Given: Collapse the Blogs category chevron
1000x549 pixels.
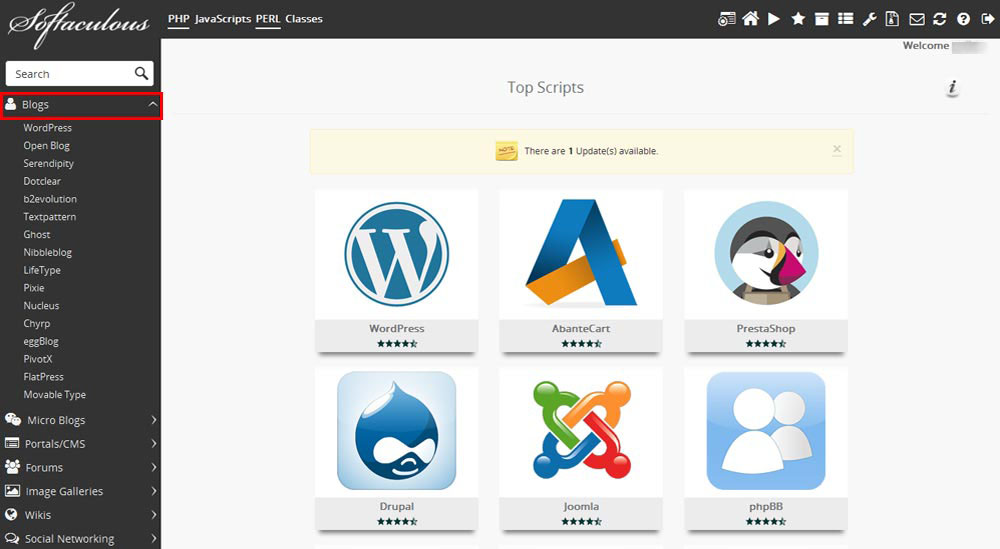Looking at the screenshot, I should (153, 104).
